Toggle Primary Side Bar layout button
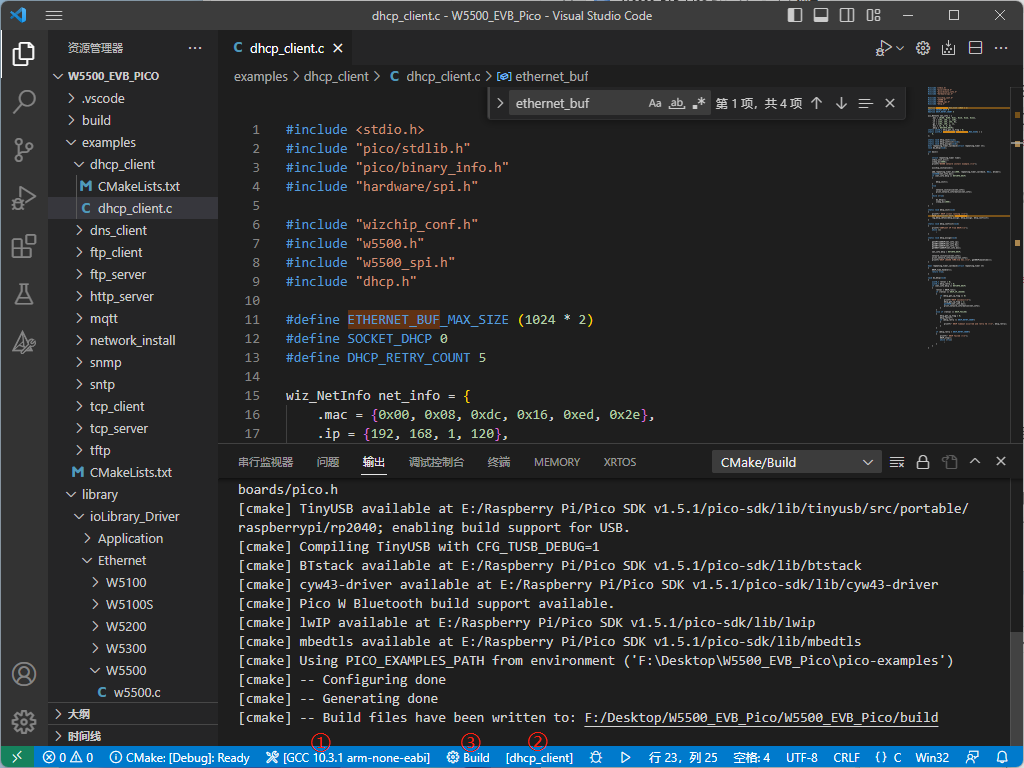 coord(795,15)
